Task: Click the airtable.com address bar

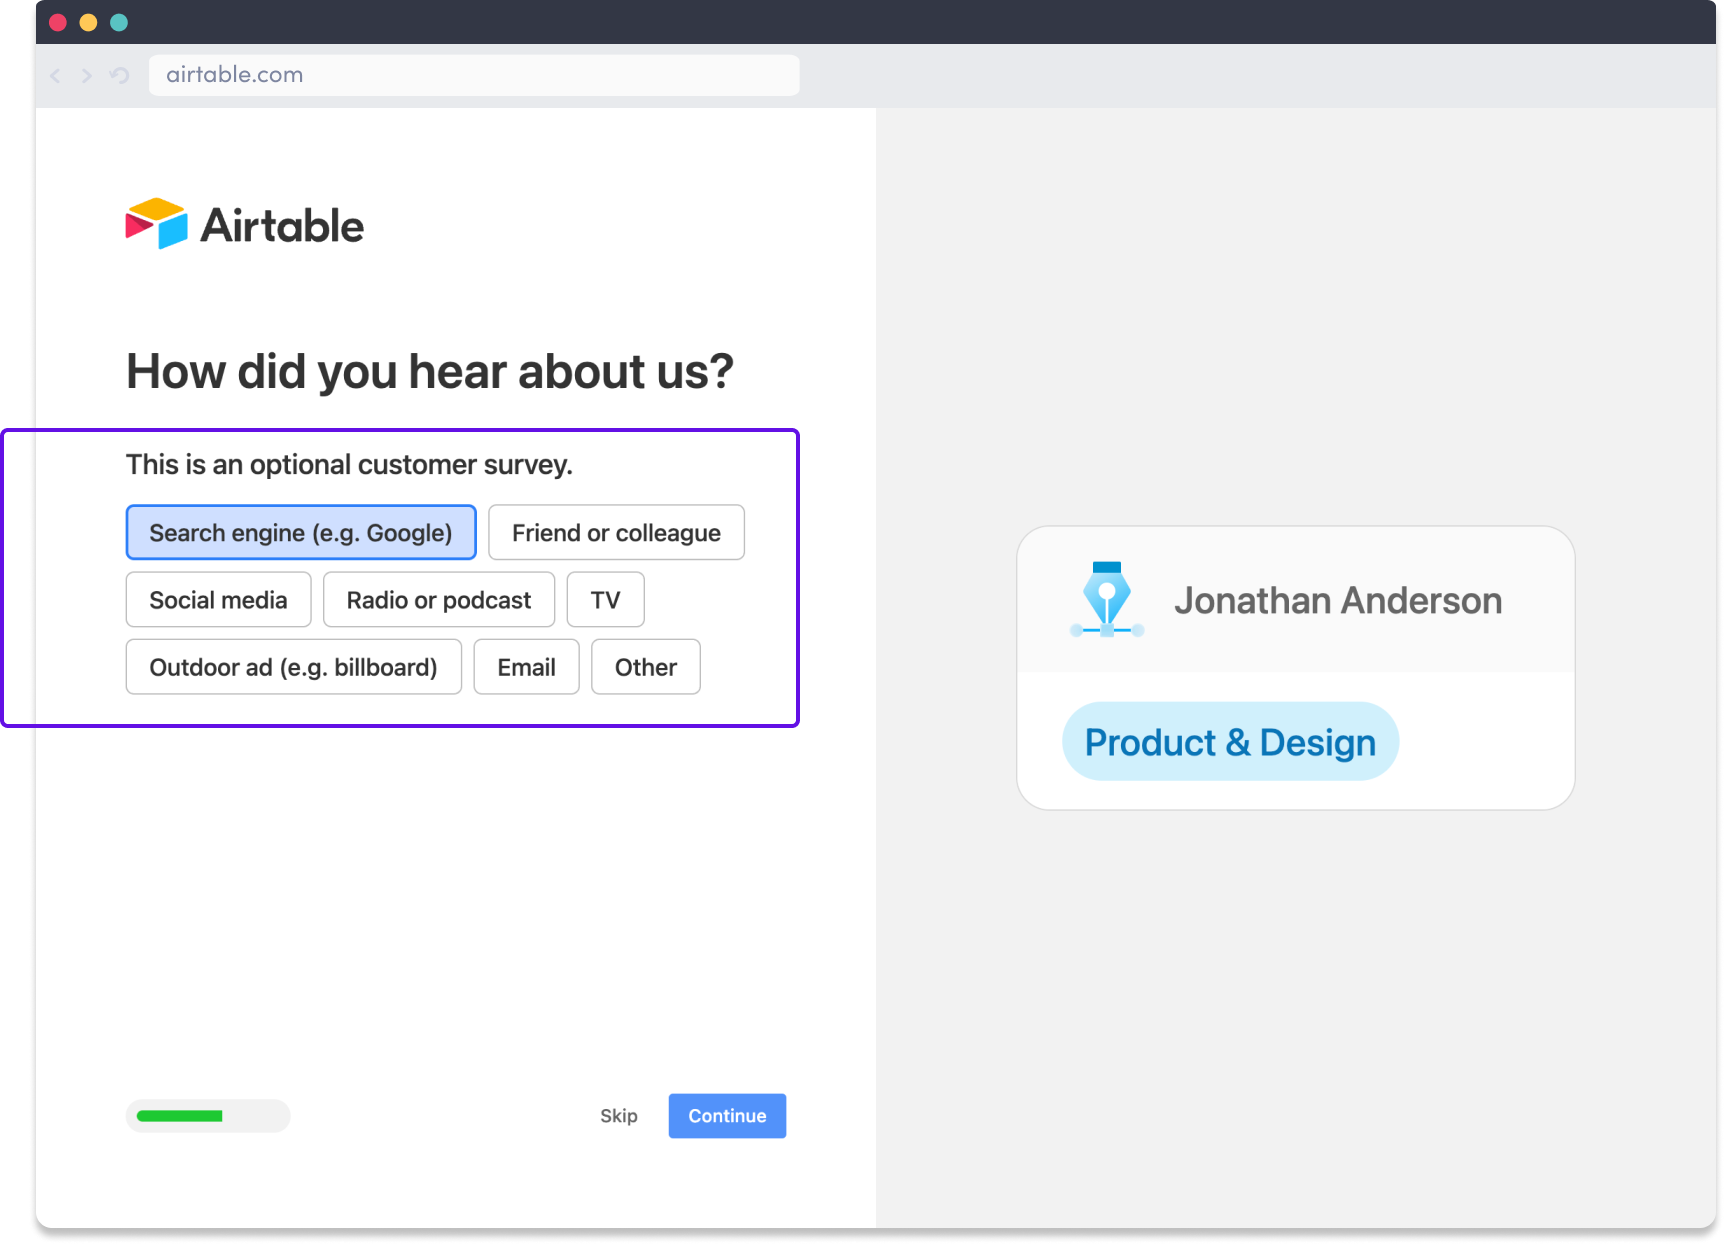Action: [x=473, y=74]
